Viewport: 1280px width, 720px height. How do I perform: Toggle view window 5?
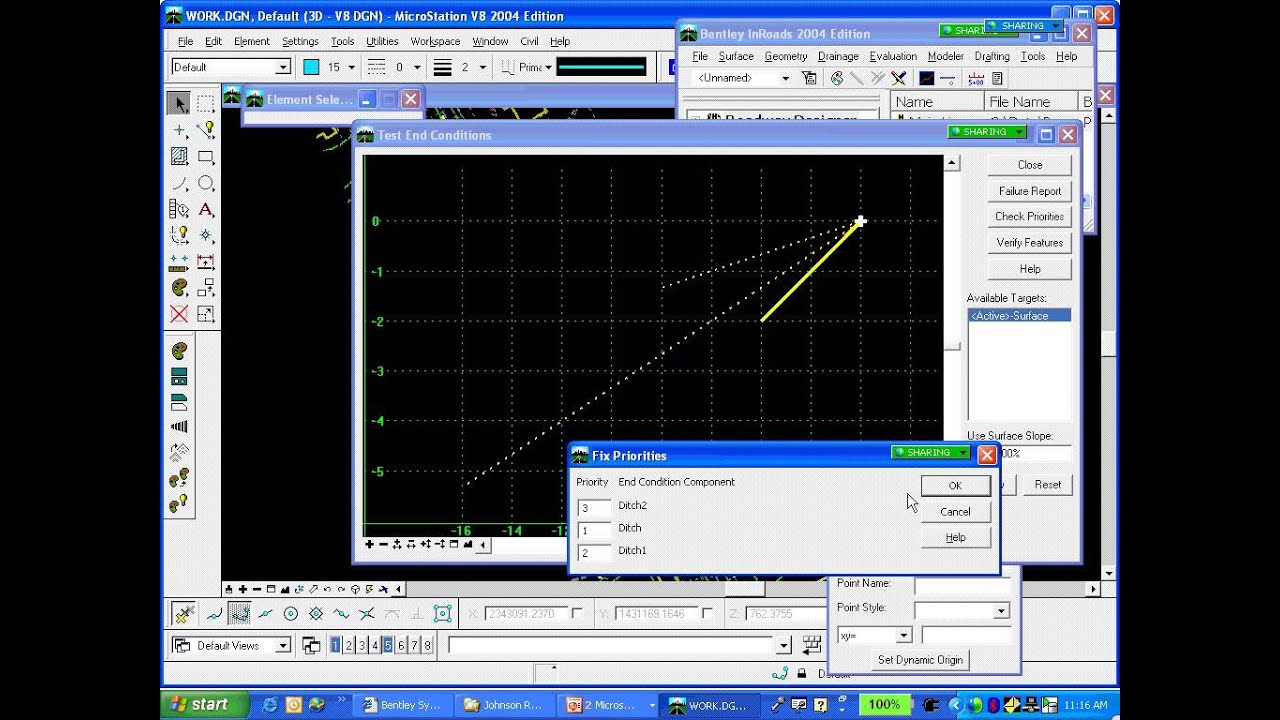[388, 646]
